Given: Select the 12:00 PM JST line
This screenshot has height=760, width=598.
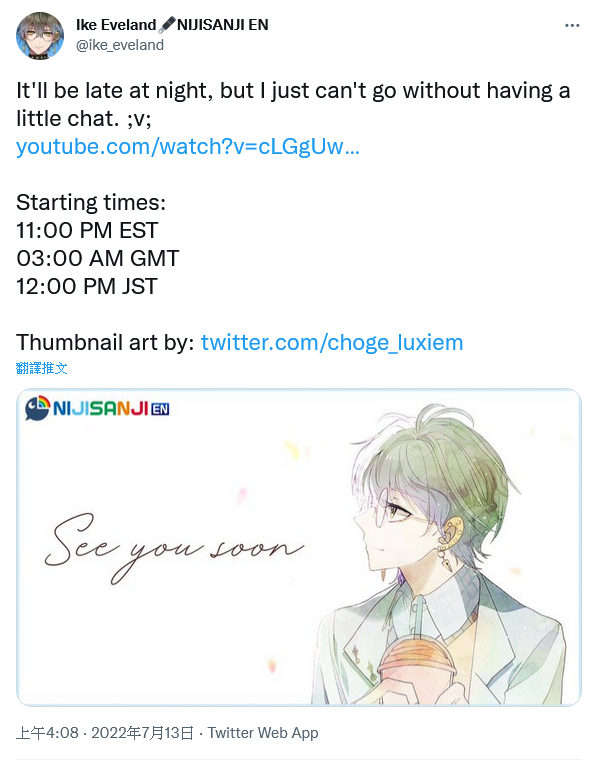Looking at the screenshot, I should 87,286.
